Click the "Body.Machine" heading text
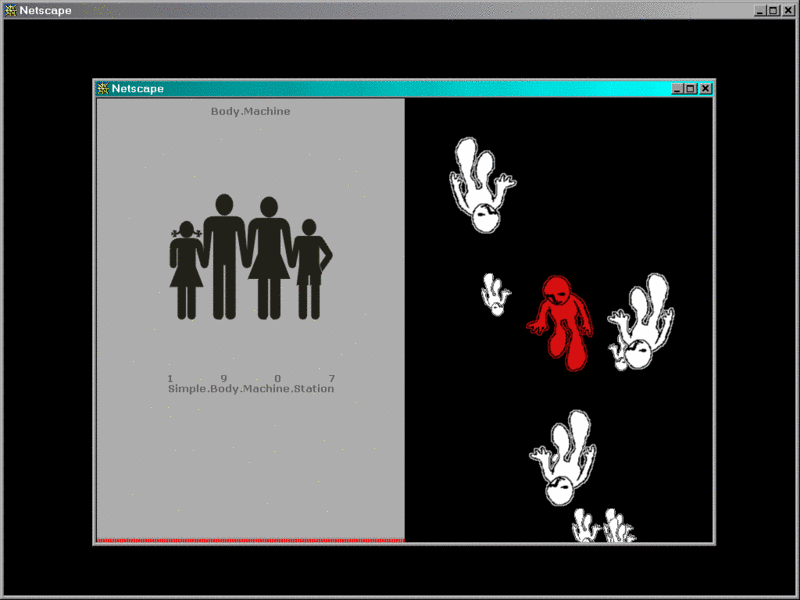 click(251, 111)
